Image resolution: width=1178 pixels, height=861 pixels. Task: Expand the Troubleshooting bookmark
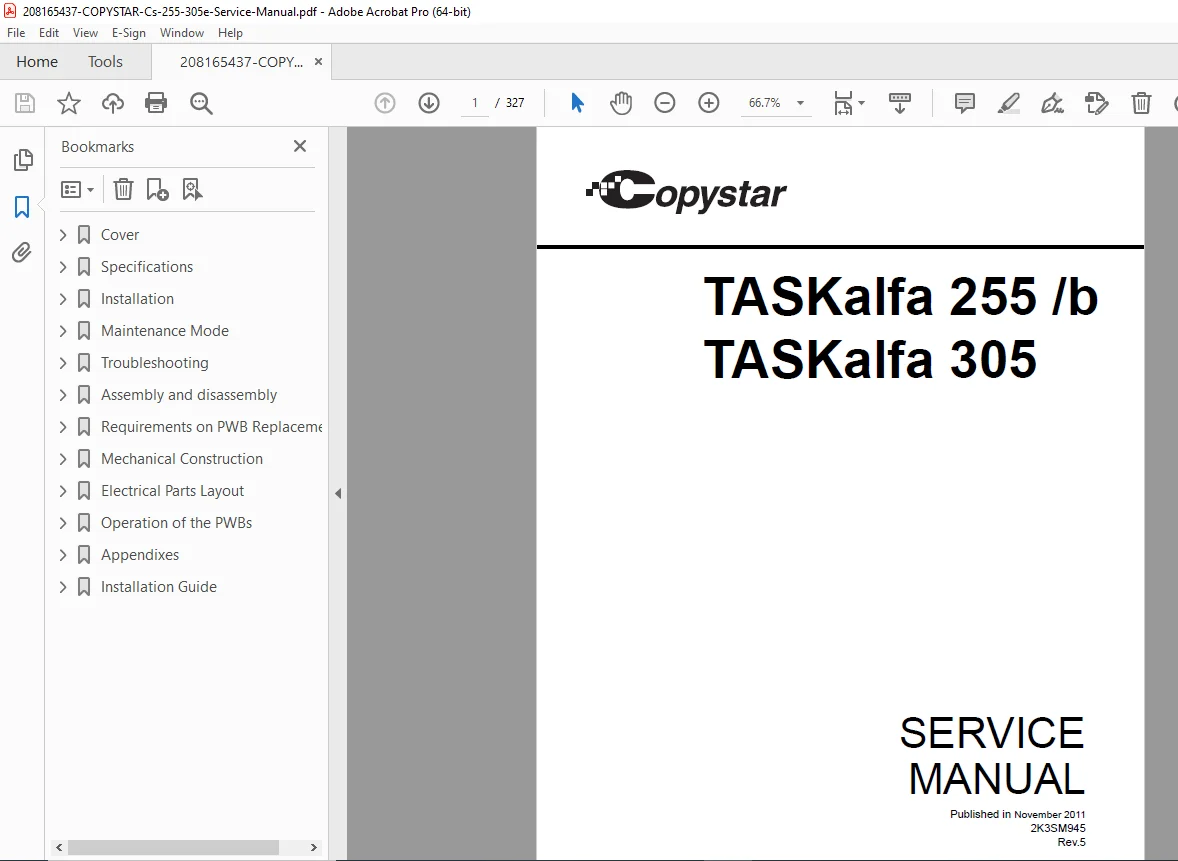tap(63, 363)
